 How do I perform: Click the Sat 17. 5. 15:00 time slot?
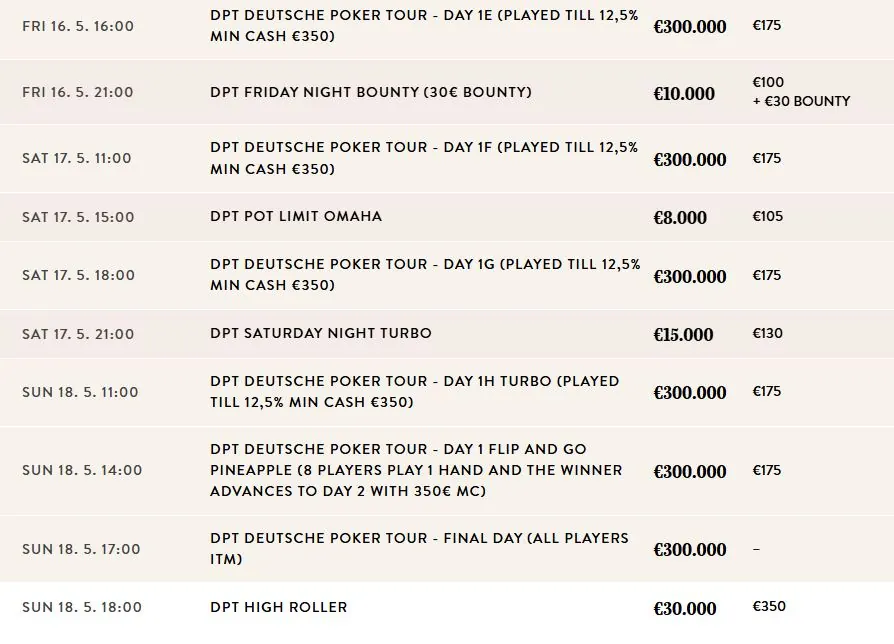click(x=77, y=217)
